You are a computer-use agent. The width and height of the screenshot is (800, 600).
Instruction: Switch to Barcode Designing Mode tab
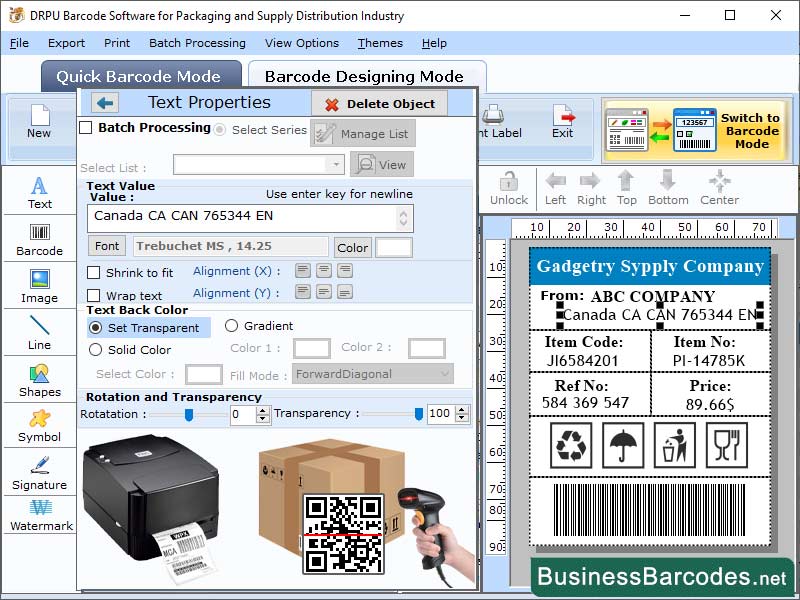click(363, 76)
